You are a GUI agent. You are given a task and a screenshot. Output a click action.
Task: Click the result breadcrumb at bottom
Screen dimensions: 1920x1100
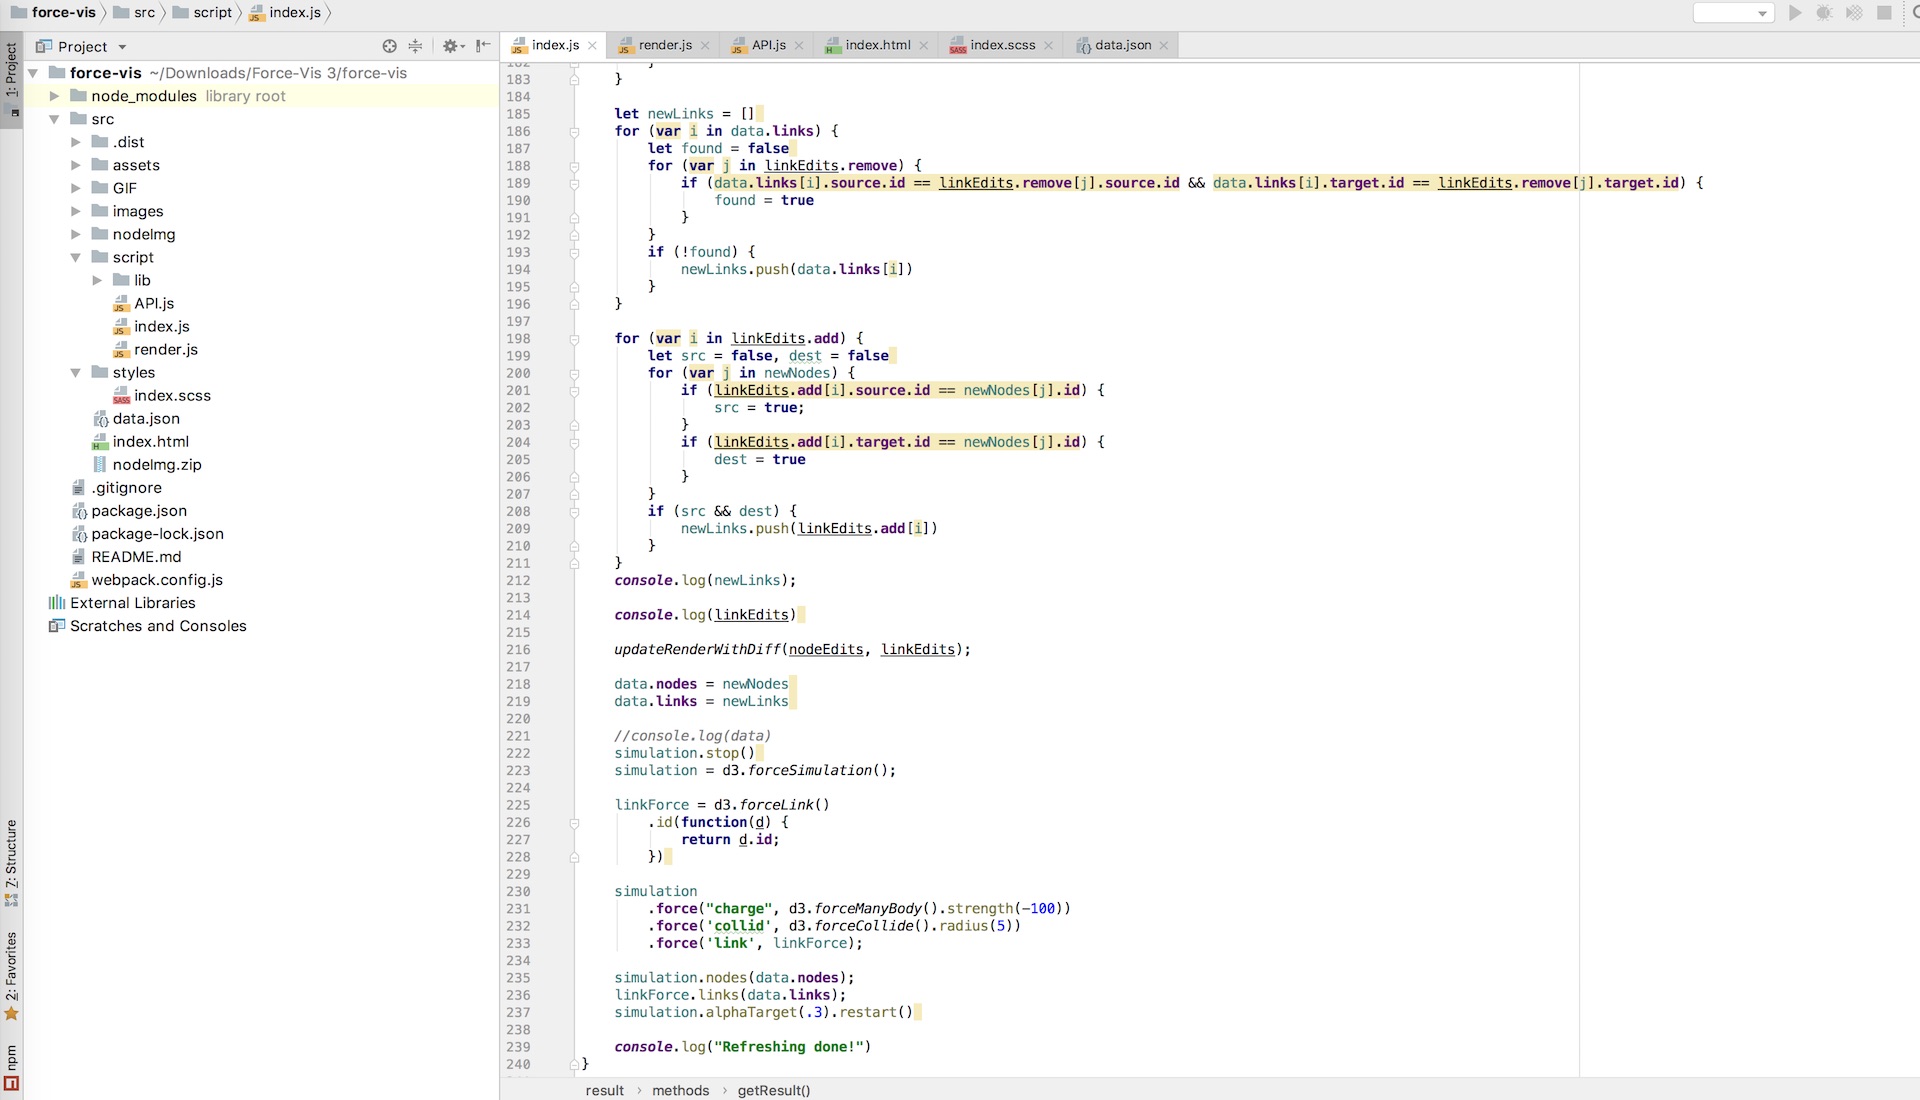pos(604,1090)
